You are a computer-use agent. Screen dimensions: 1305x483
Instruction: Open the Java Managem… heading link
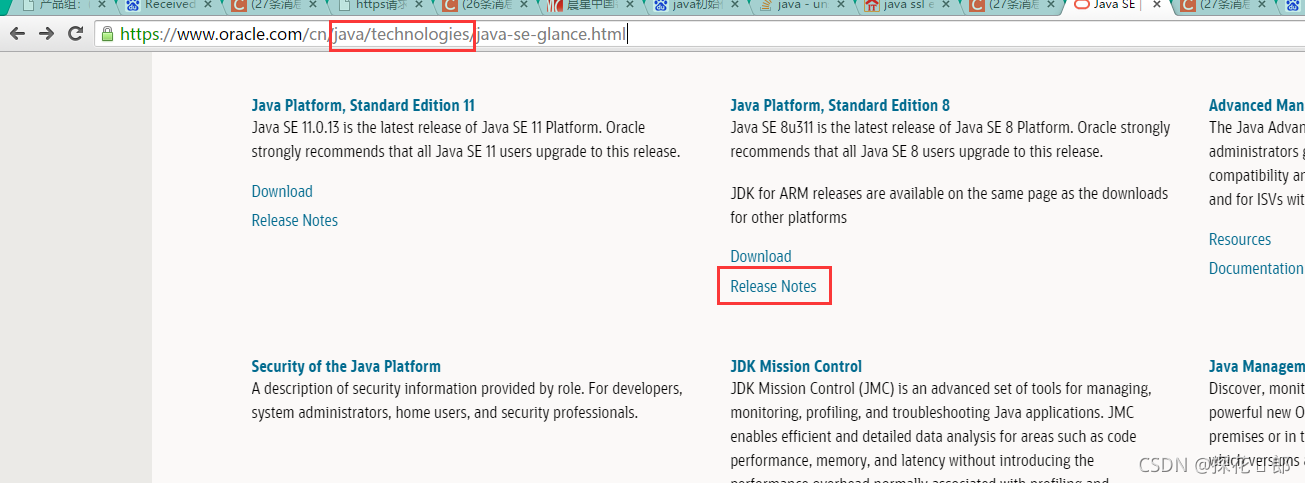[x=1256, y=366]
